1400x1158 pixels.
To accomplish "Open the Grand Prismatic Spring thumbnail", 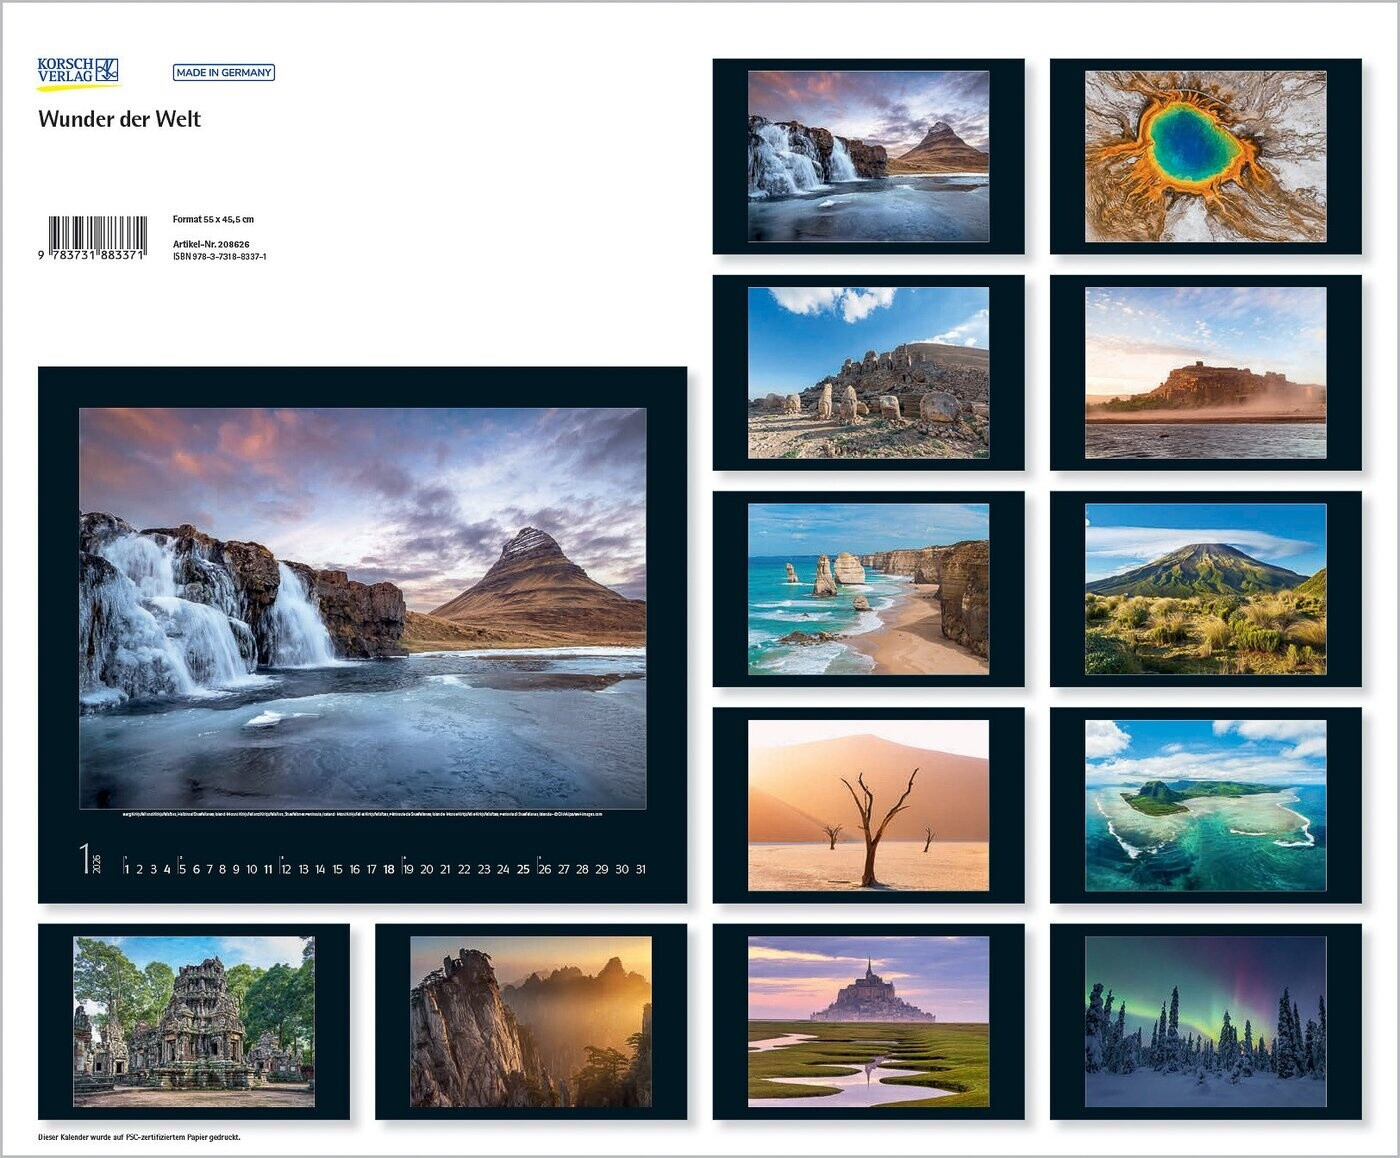I will pos(1205,156).
